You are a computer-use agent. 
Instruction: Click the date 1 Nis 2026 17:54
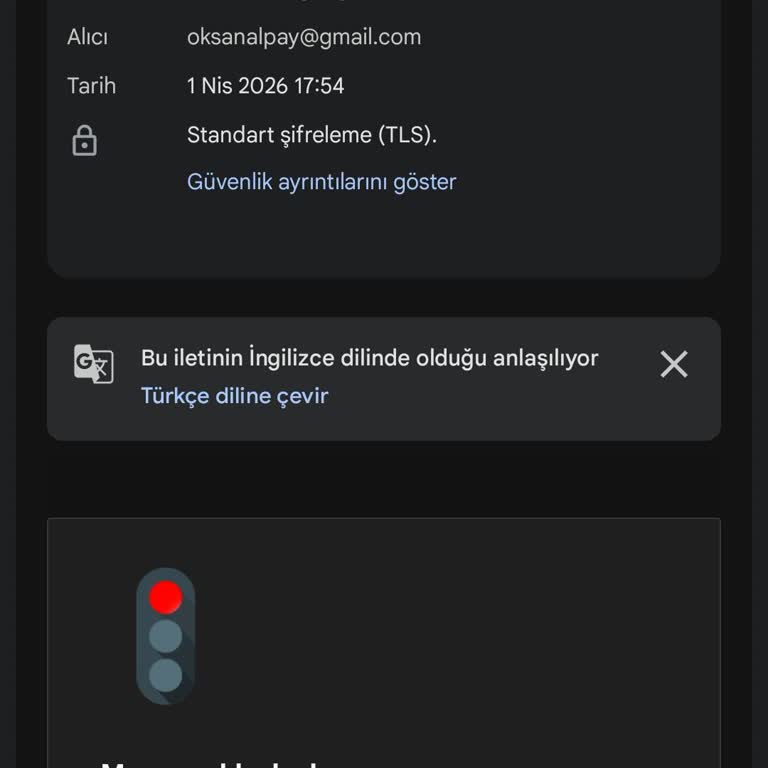[x=265, y=86]
